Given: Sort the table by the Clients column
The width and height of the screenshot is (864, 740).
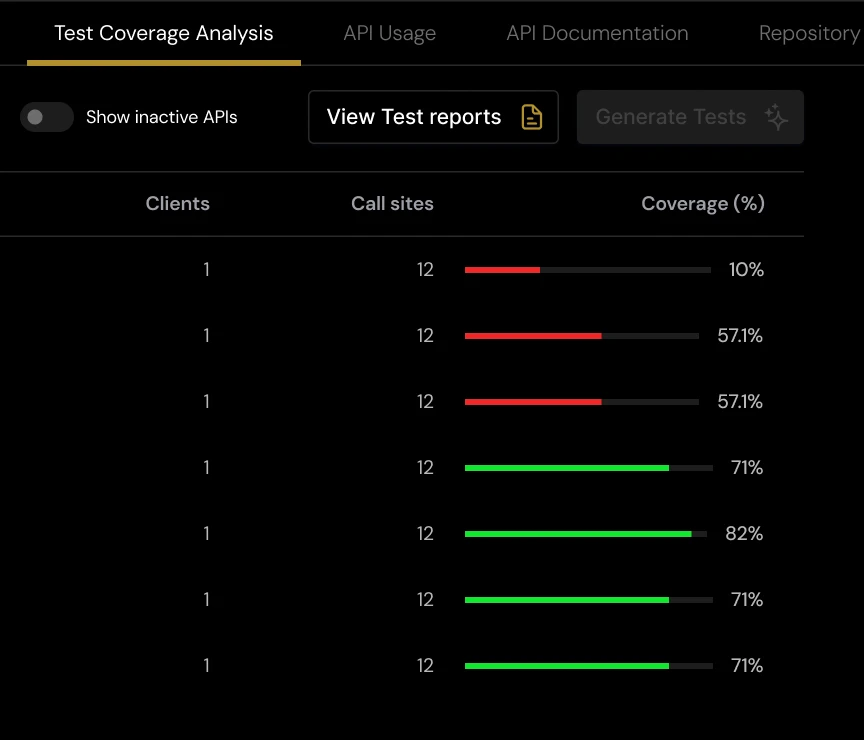Looking at the screenshot, I should [177, 204].
